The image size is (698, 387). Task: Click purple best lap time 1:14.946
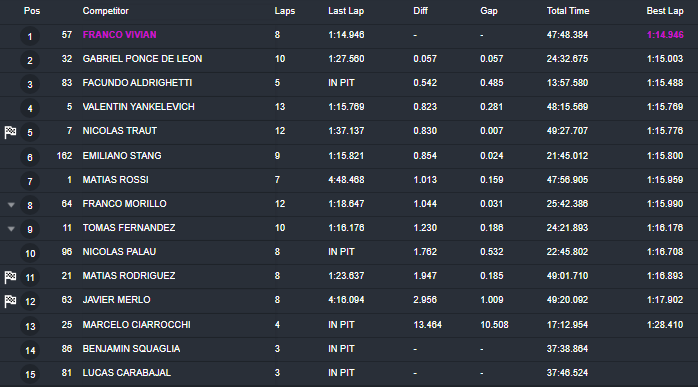tap(665, 35)
